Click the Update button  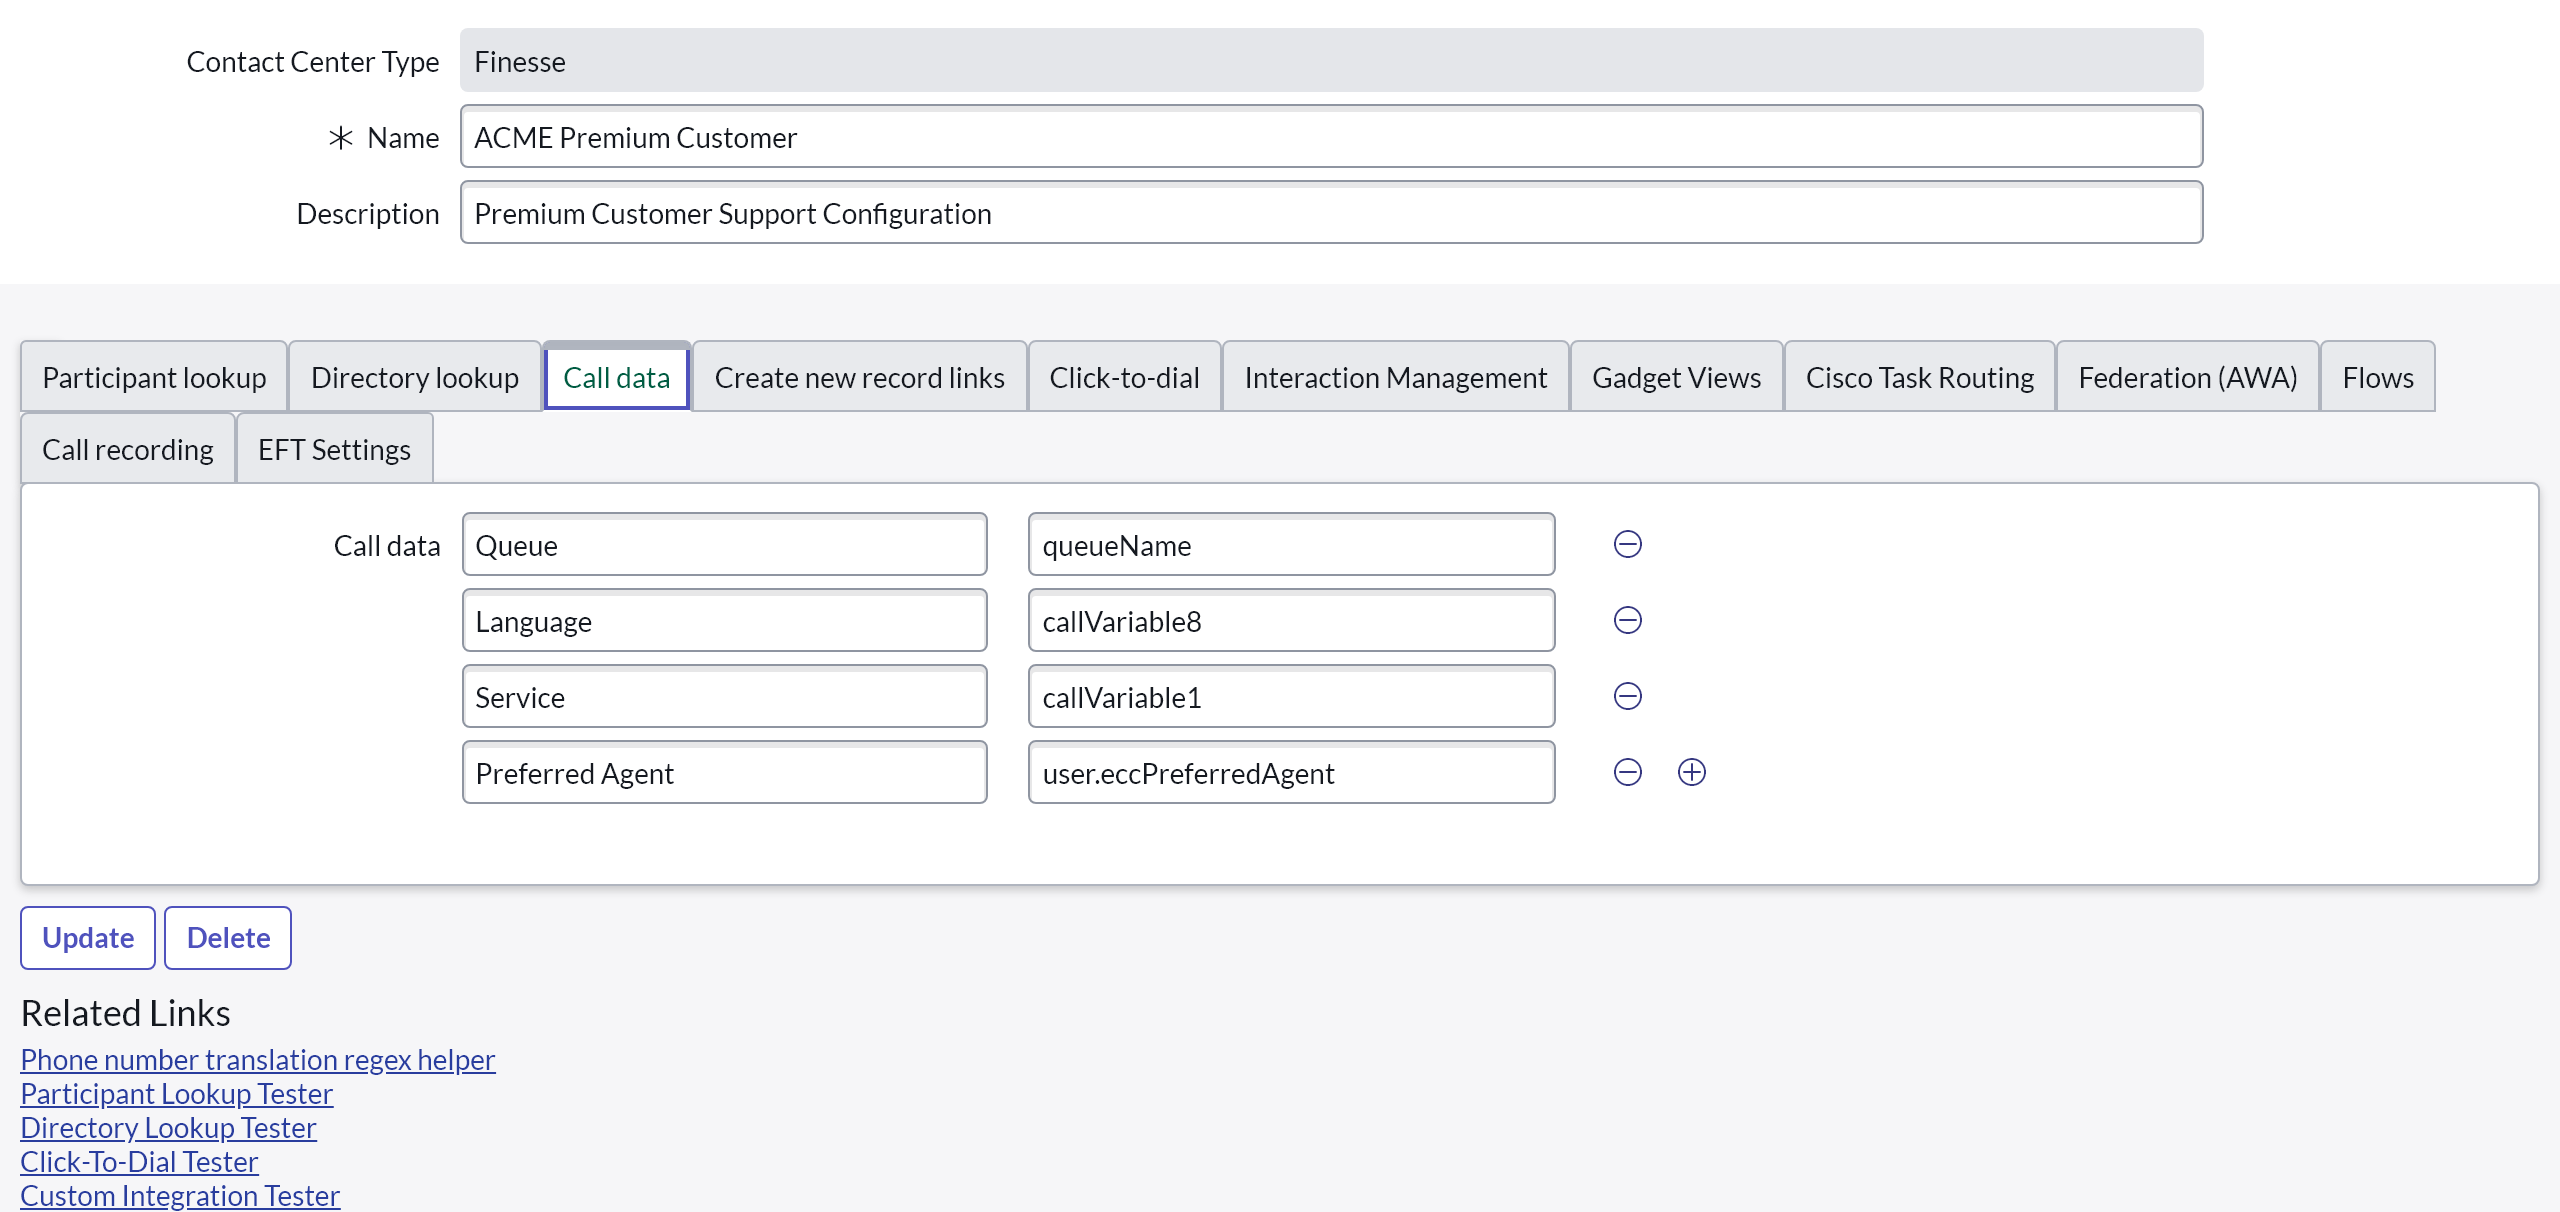pyautogui.click(x=88, y=937)
